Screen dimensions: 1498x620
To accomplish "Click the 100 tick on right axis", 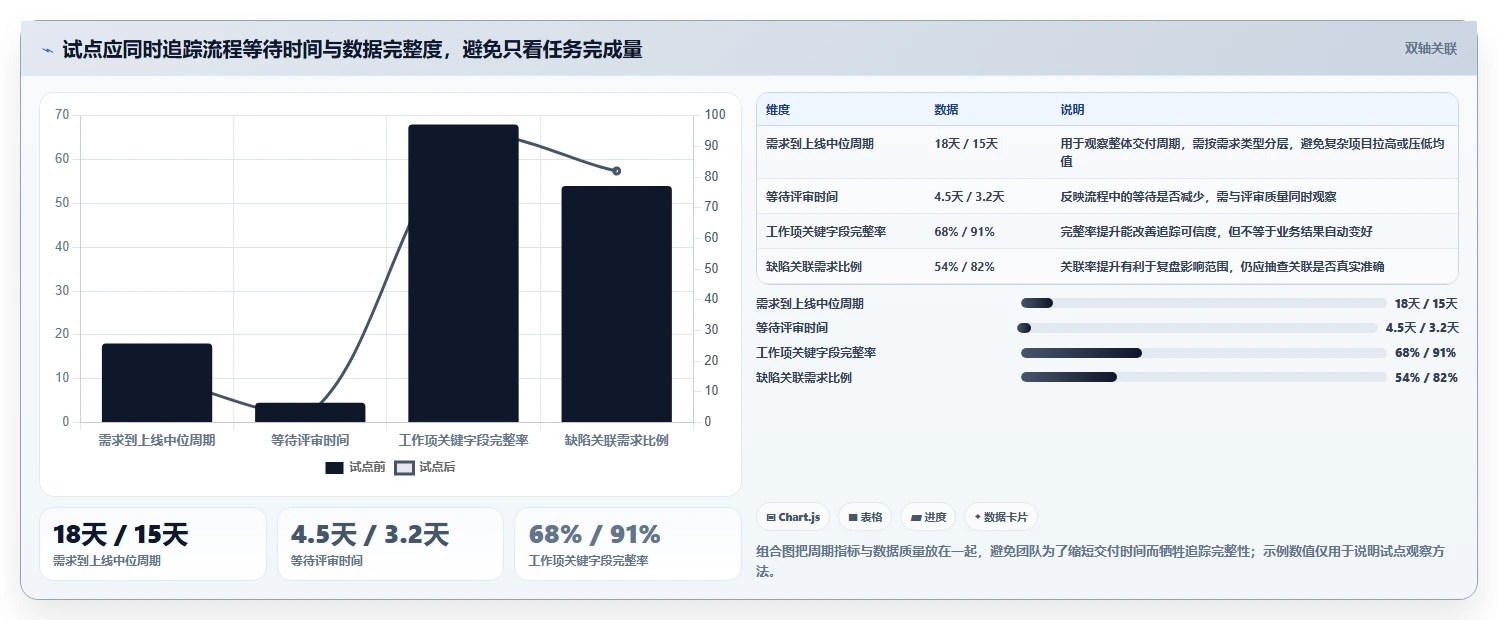I will click(714, 115).
